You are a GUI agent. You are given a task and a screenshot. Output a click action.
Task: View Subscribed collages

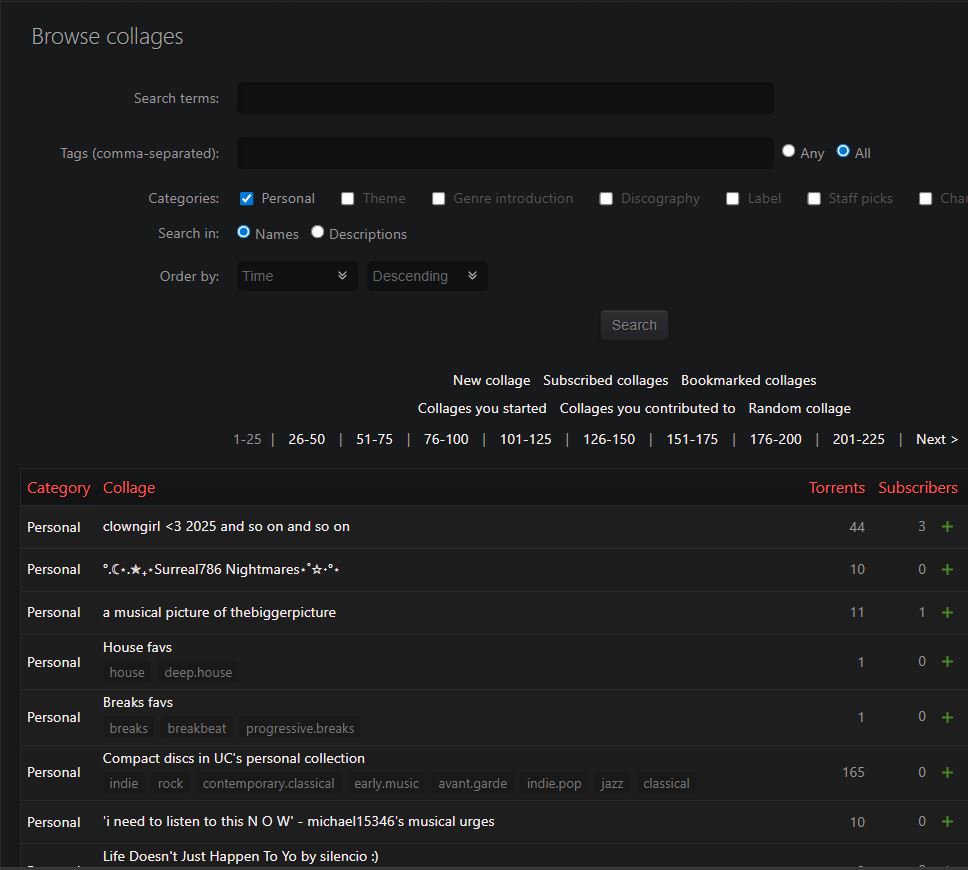click(606, 380)
